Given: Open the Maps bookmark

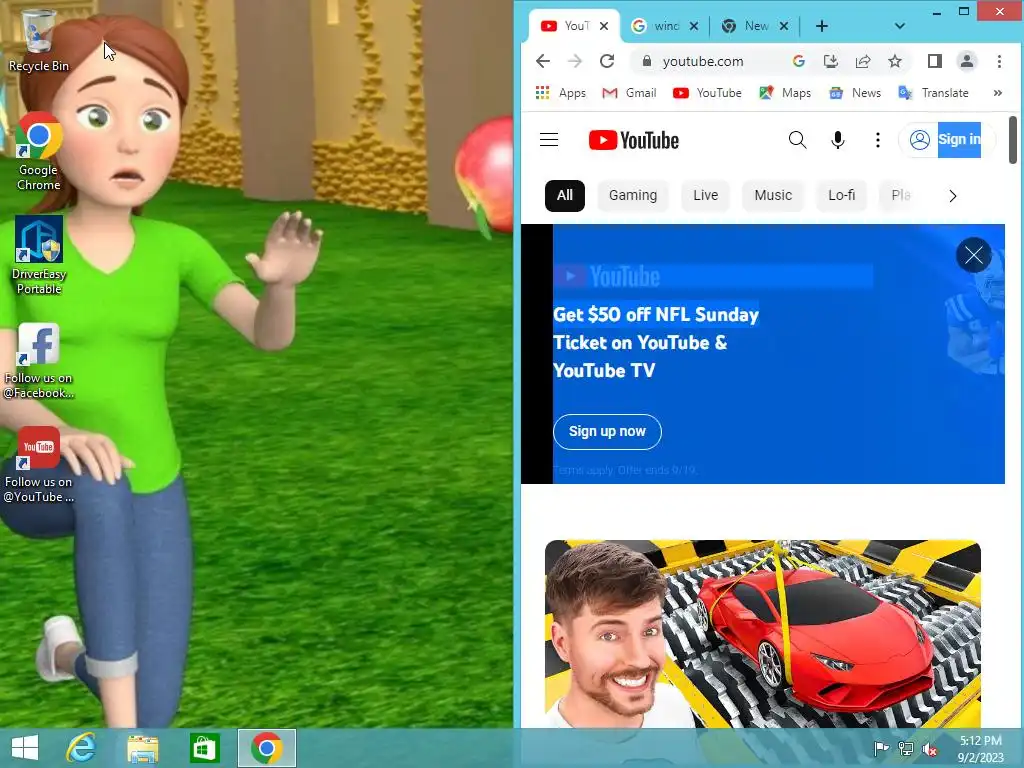Looking at the screenshot, I should tap(785, 93).
